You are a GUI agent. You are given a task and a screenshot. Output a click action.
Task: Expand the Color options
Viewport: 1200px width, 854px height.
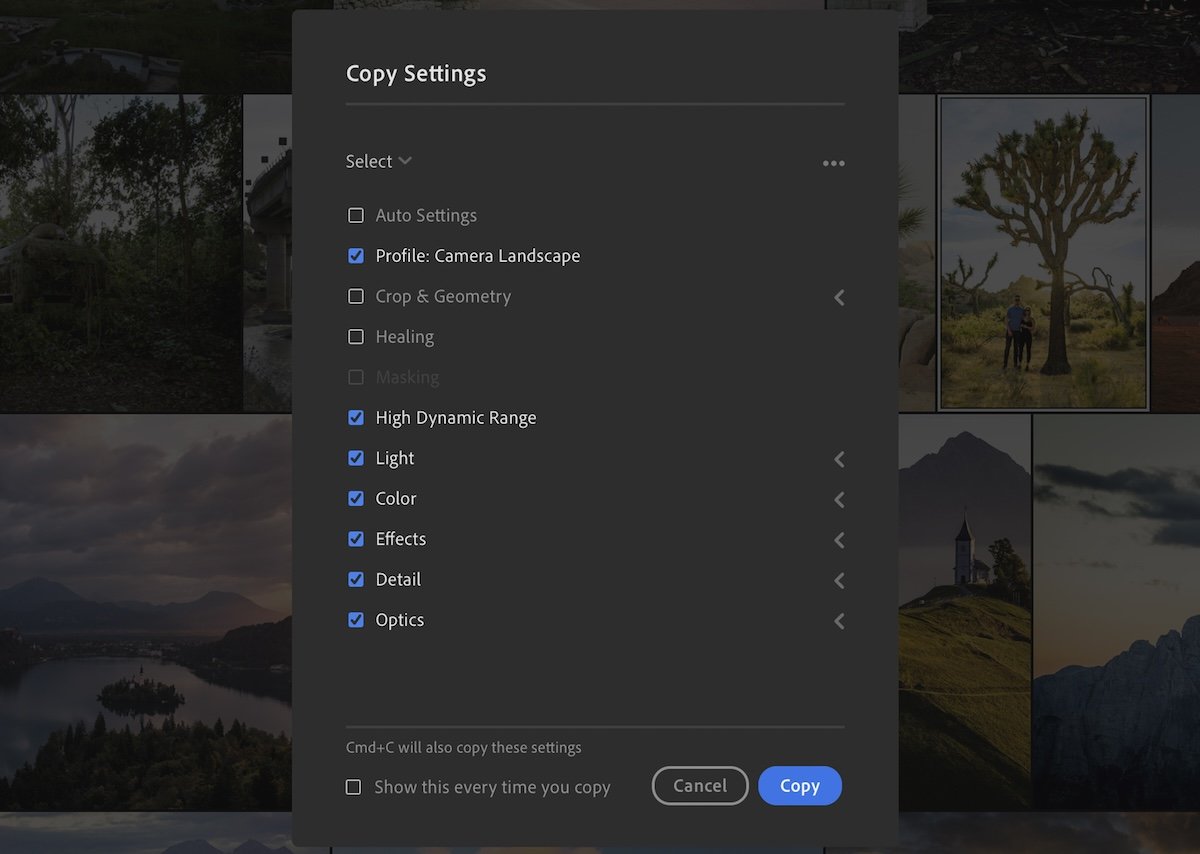838,500
